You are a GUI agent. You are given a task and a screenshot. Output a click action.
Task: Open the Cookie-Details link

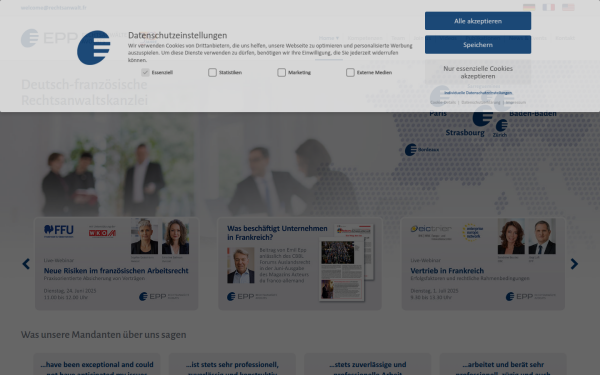(x=443, y=103)
